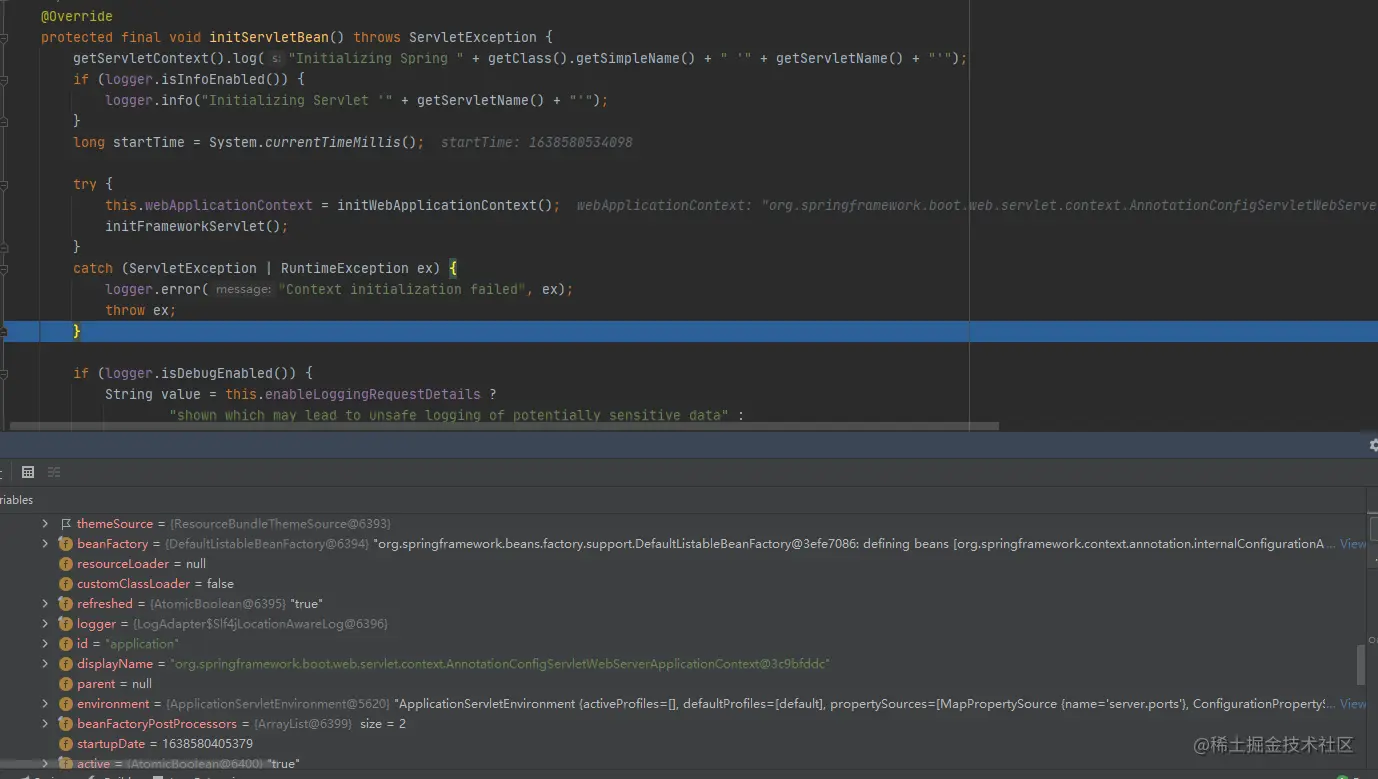The height and width of the screenshot is (779, 1378).
Task: Expand the id variable node
Action: pos(45,644)
